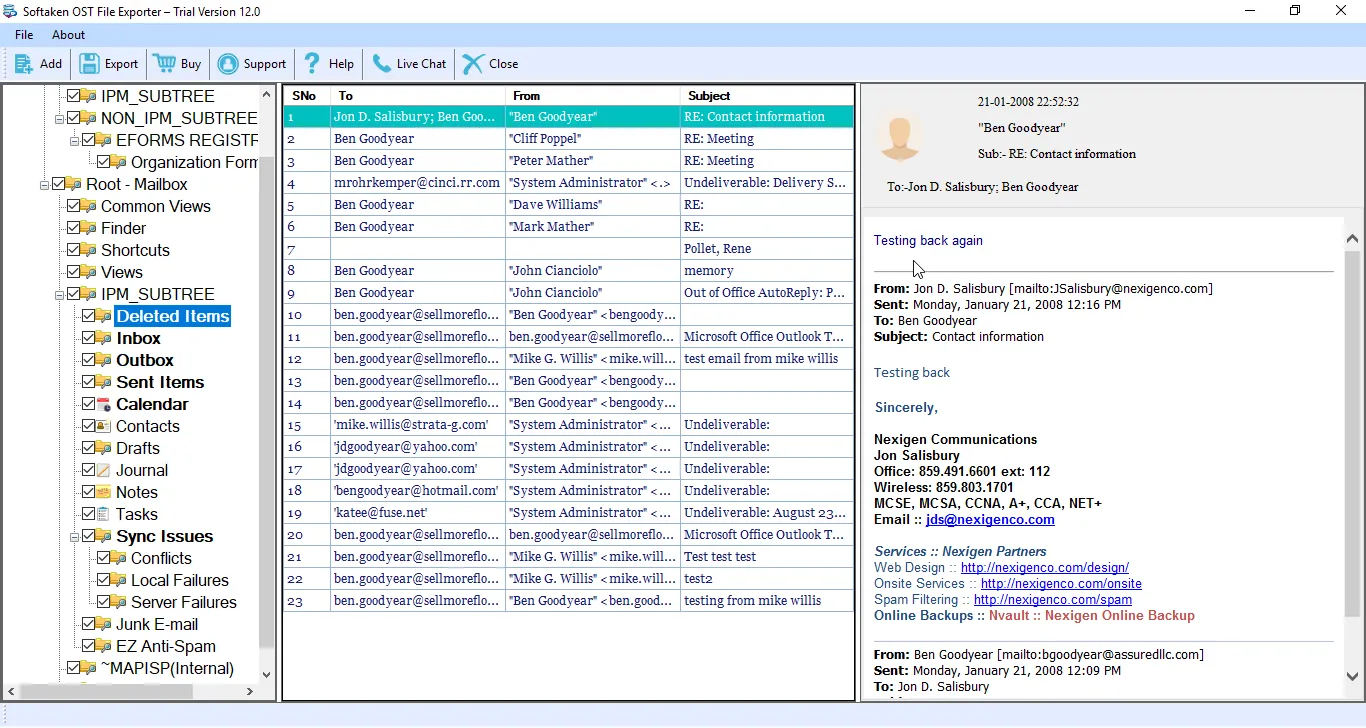The width and height of the screenshot is (1366, 728).
Task: Select the row with subject "Pollet, Rene"
Action: [569, 249]
